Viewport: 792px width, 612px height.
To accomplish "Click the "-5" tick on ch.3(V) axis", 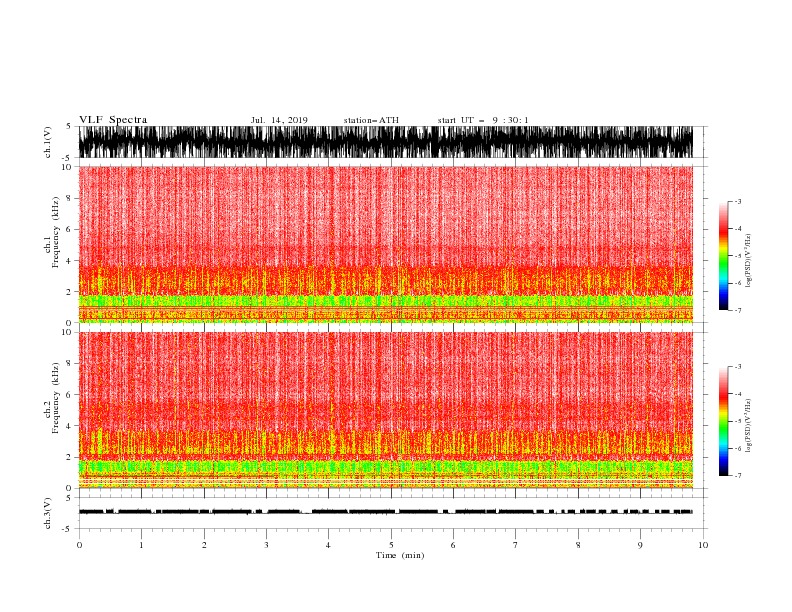I will [67, 529].
